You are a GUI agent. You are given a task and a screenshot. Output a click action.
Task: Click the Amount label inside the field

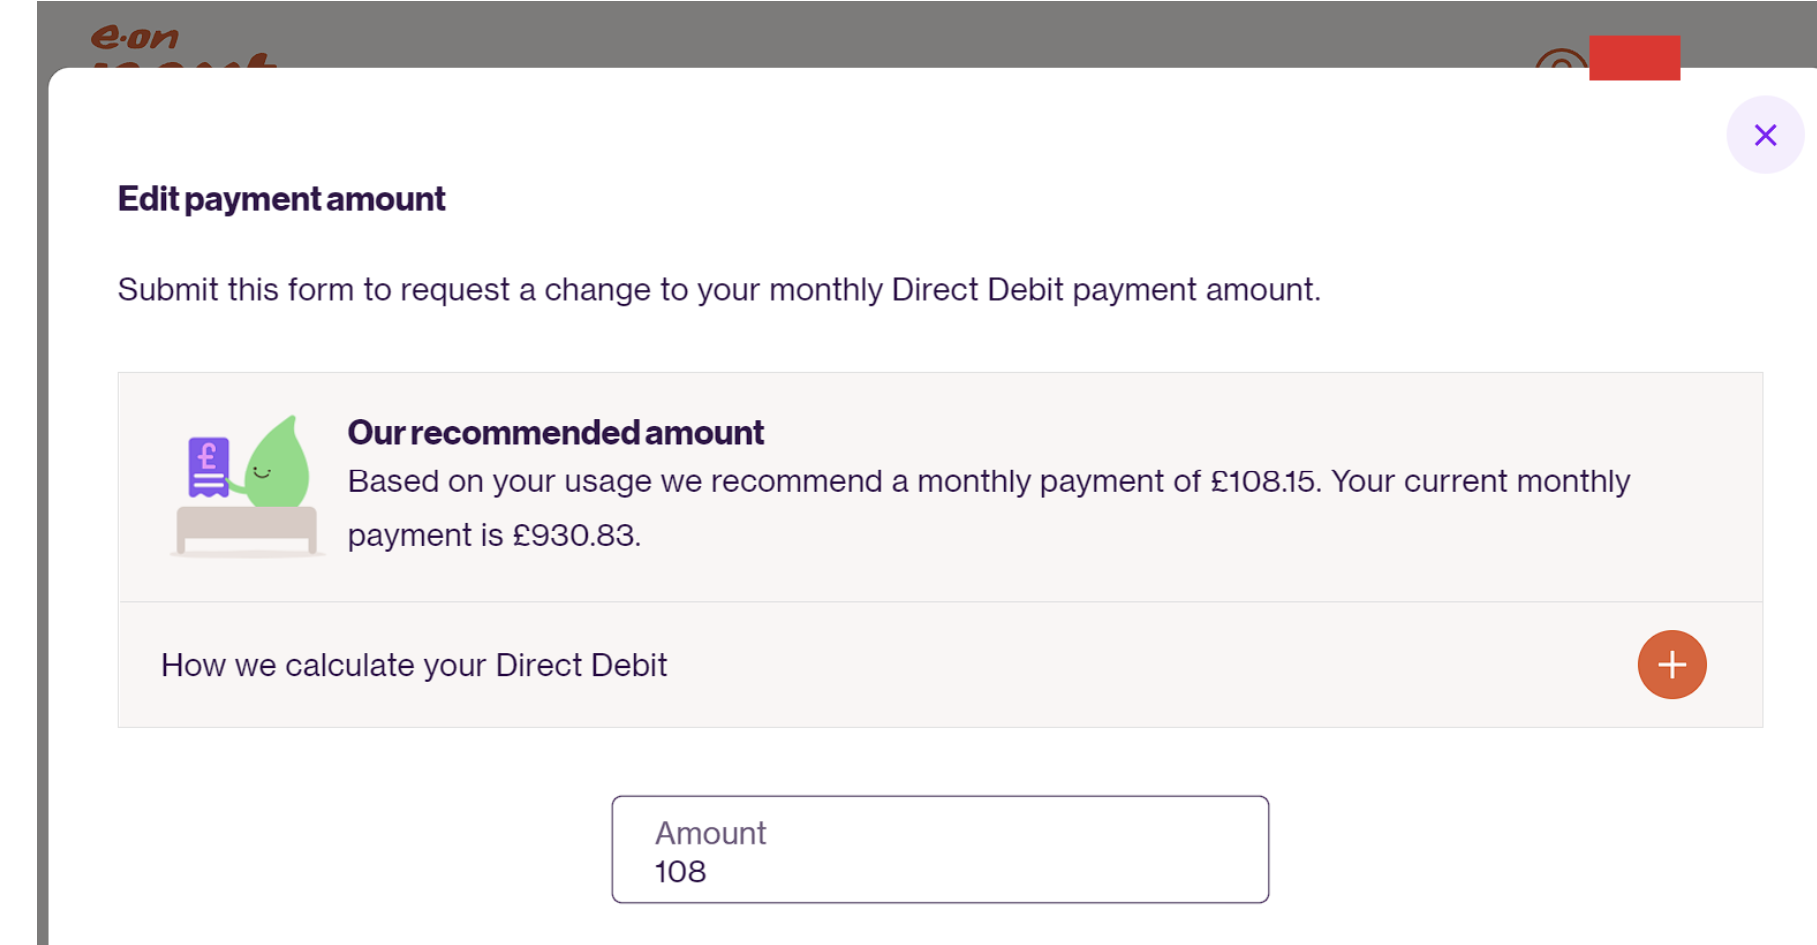tap(710, 833)
